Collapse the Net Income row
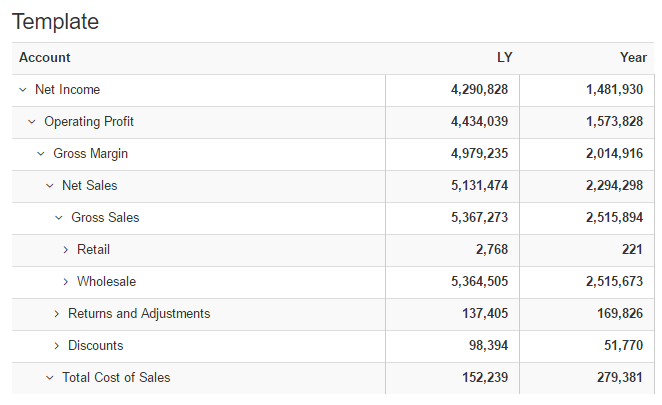The width and height of the screenshot is (662, 405). 22,90
